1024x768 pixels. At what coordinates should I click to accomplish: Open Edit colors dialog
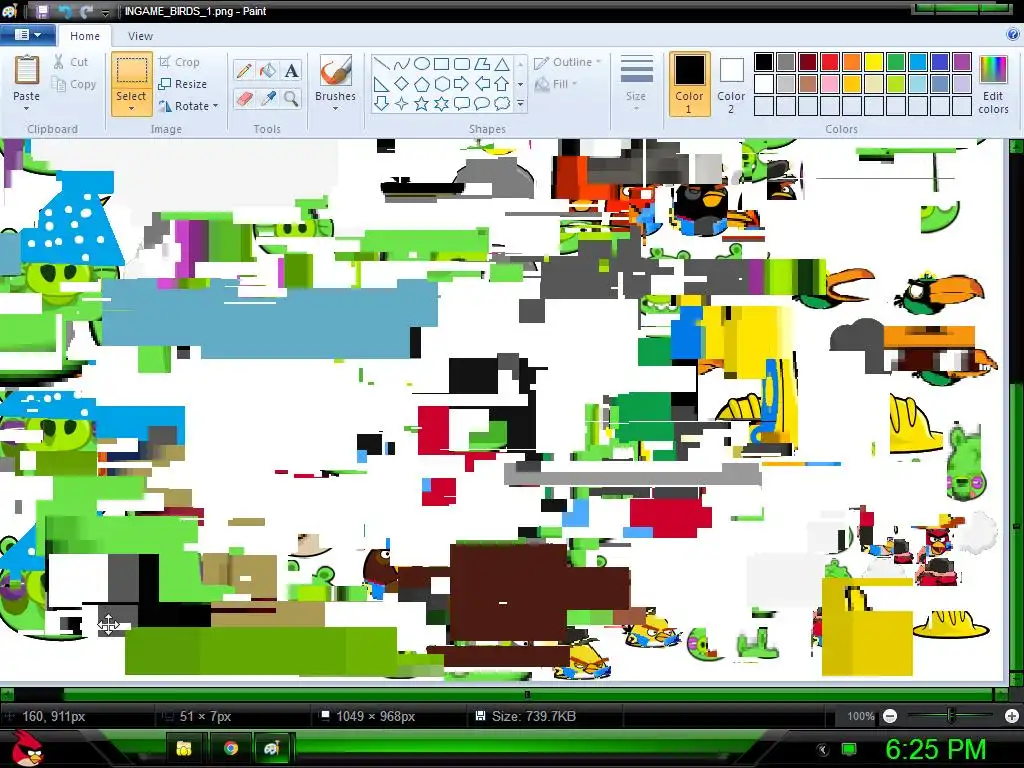(x=993, y=85)
